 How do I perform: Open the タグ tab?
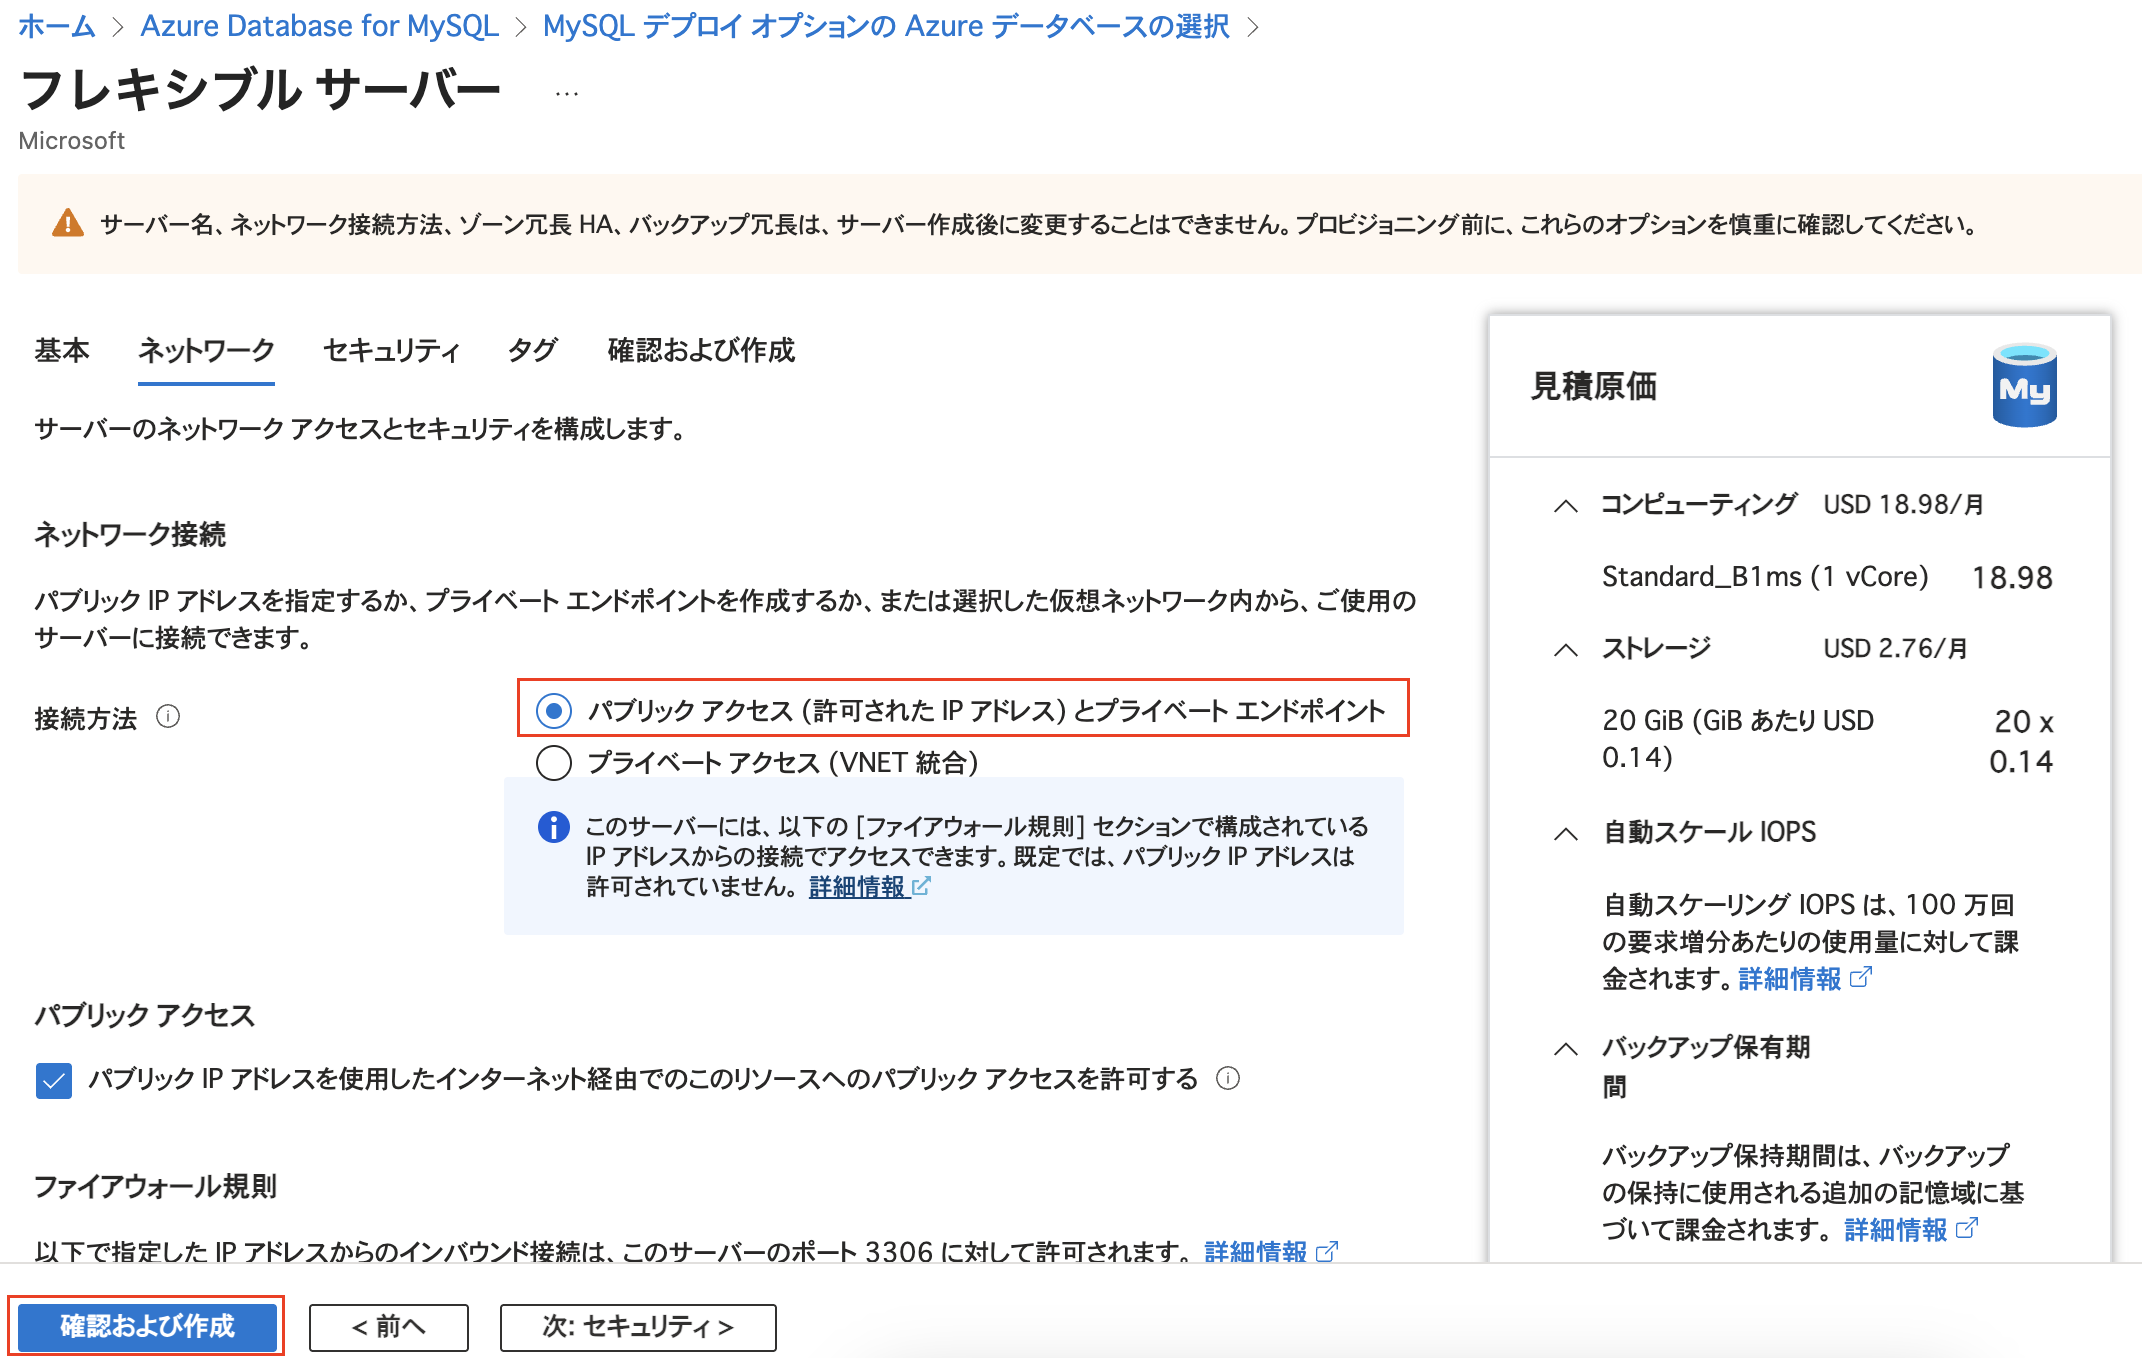[533, 350]
